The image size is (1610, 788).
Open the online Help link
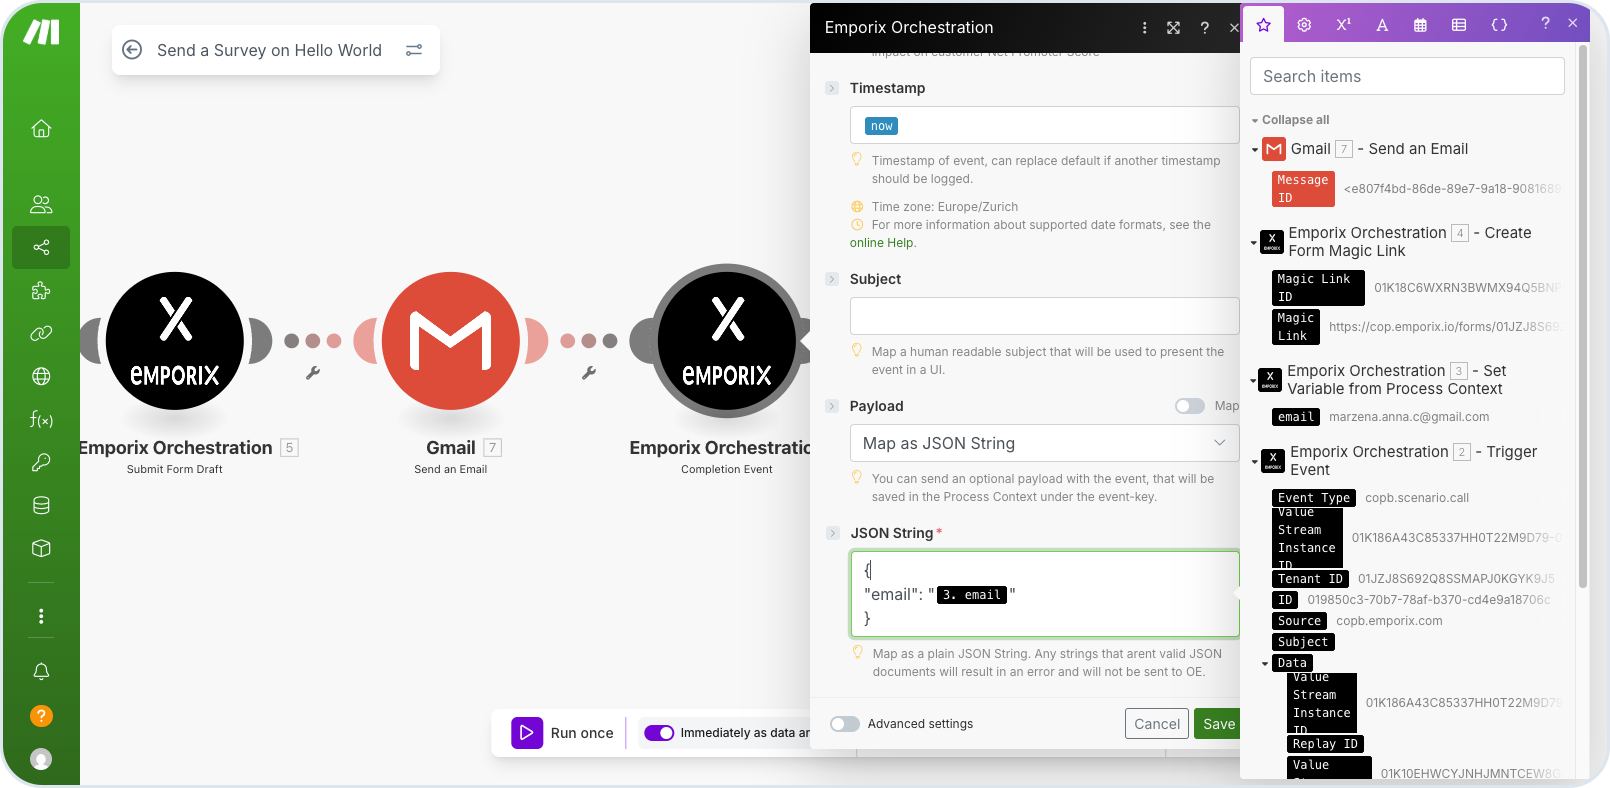pyautogui.click(x=882, y=243)
